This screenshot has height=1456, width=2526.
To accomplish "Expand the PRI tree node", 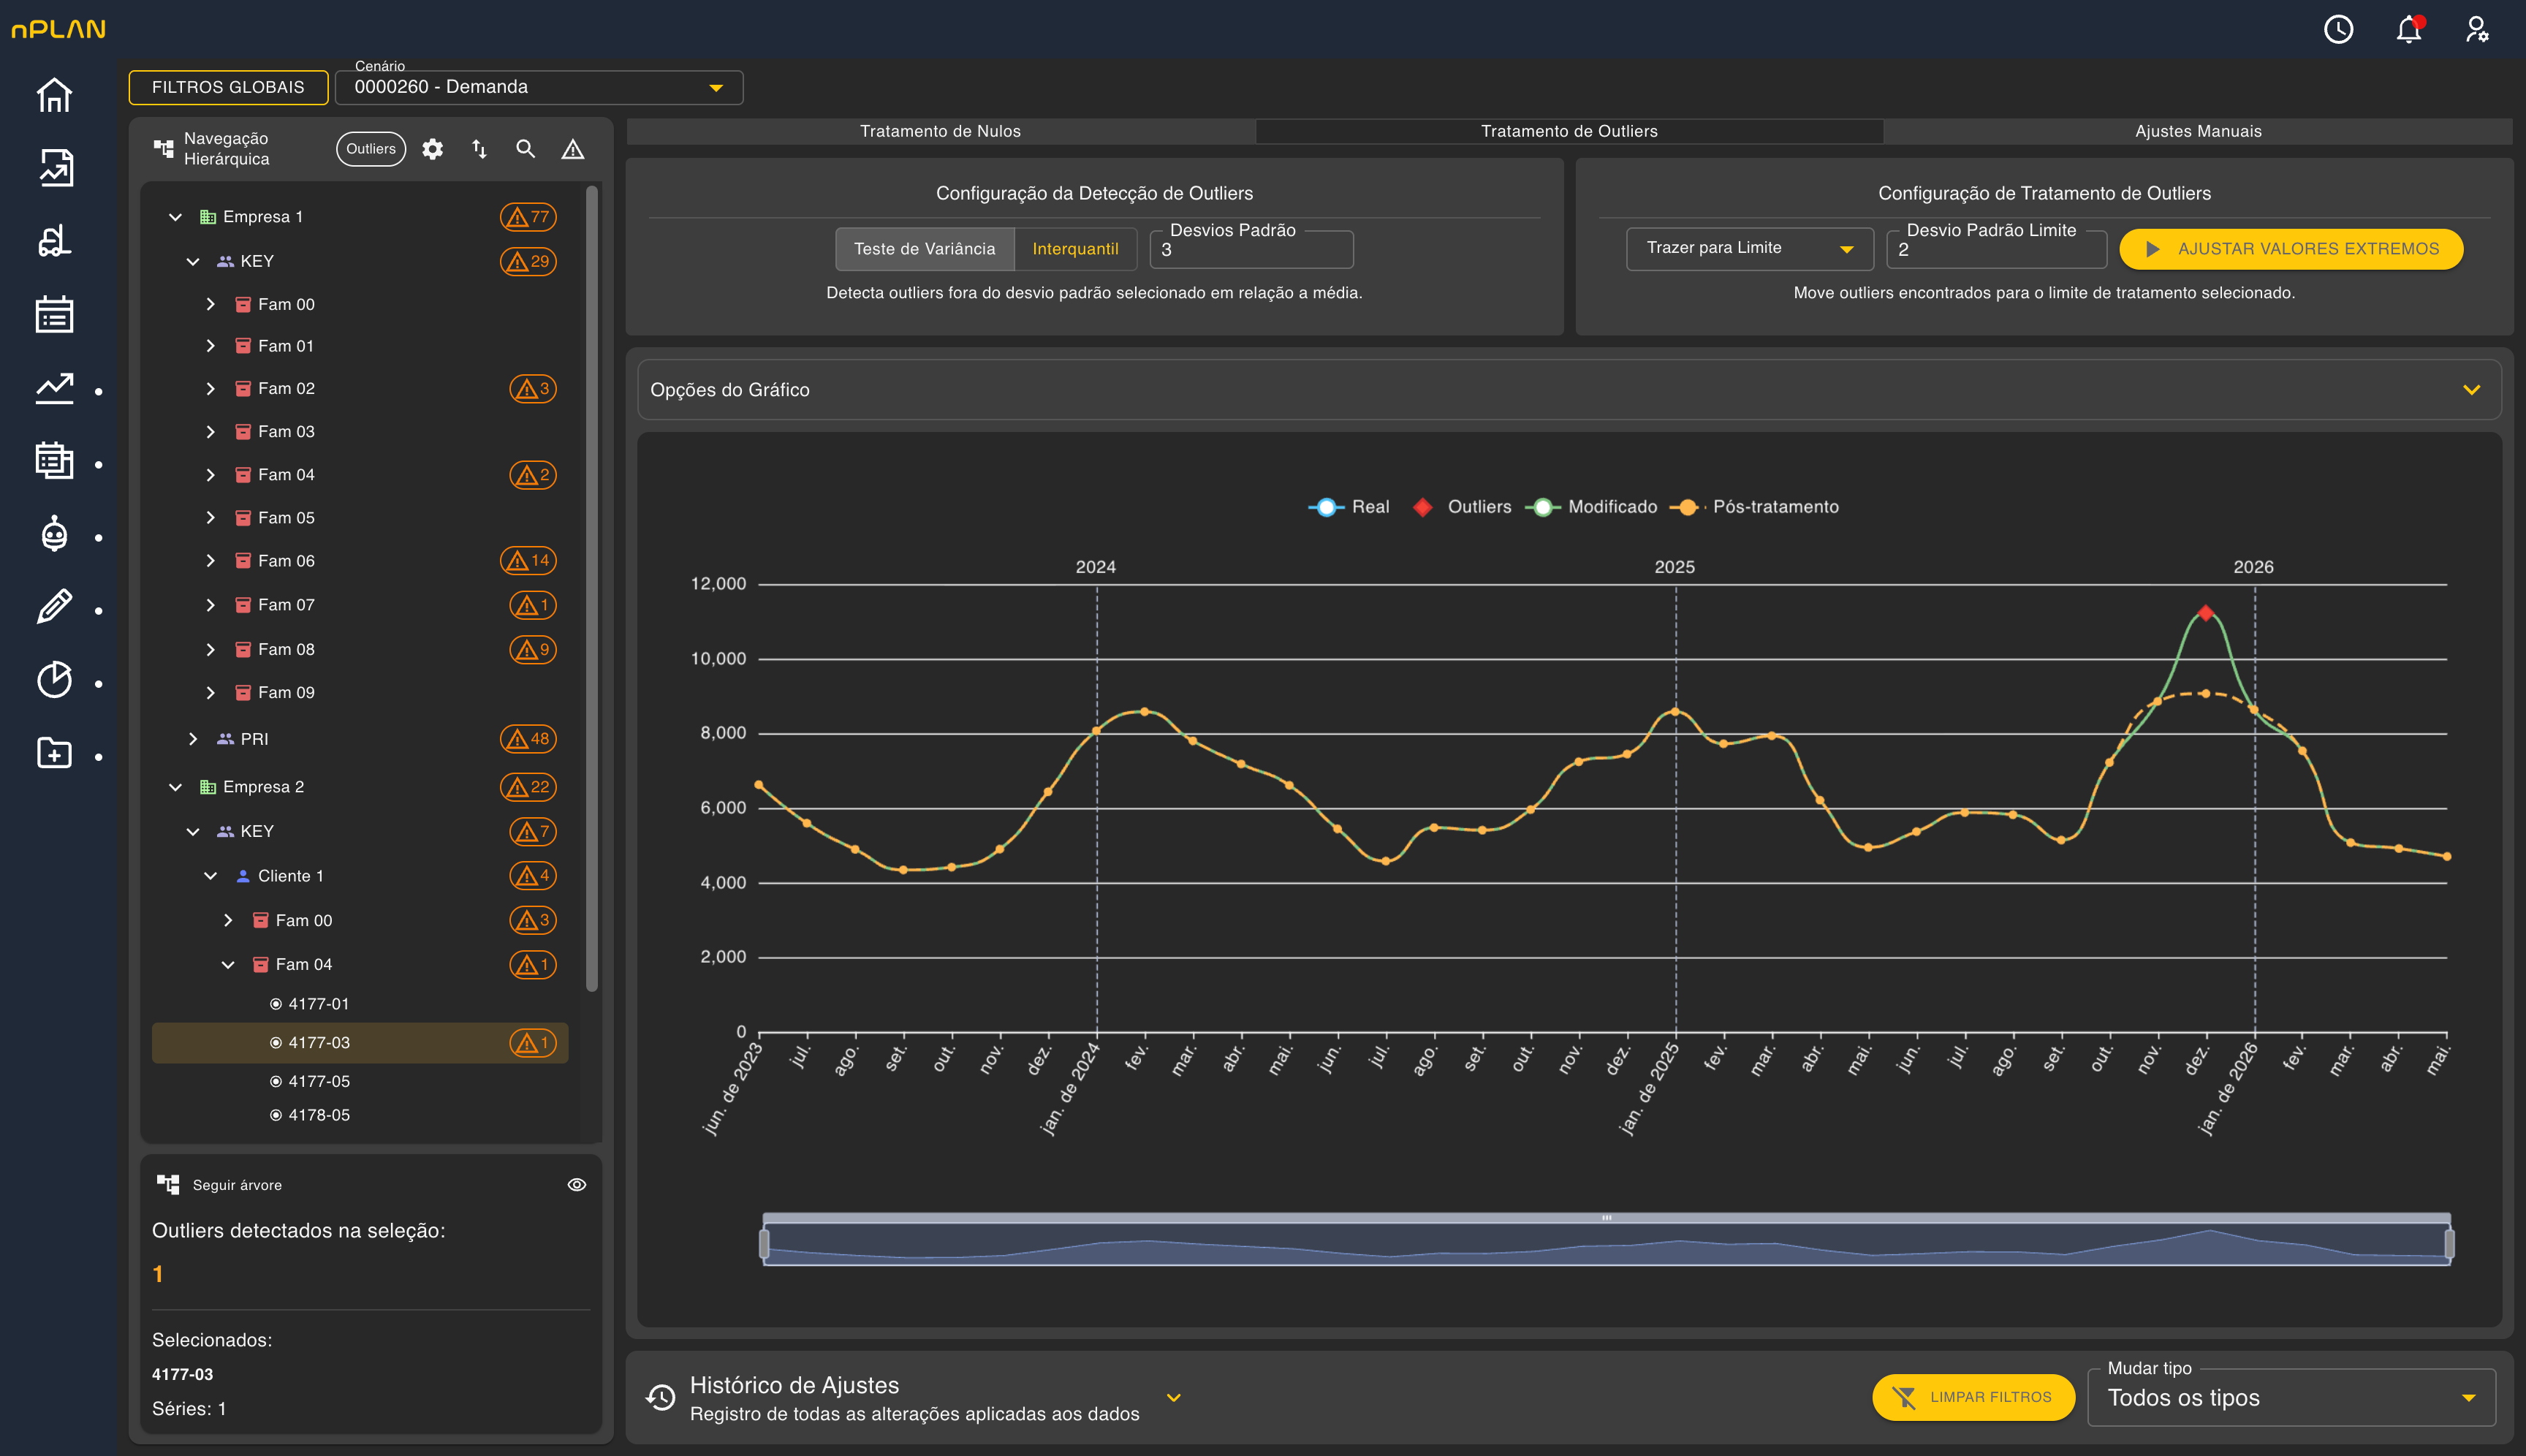I will [193, 739].
